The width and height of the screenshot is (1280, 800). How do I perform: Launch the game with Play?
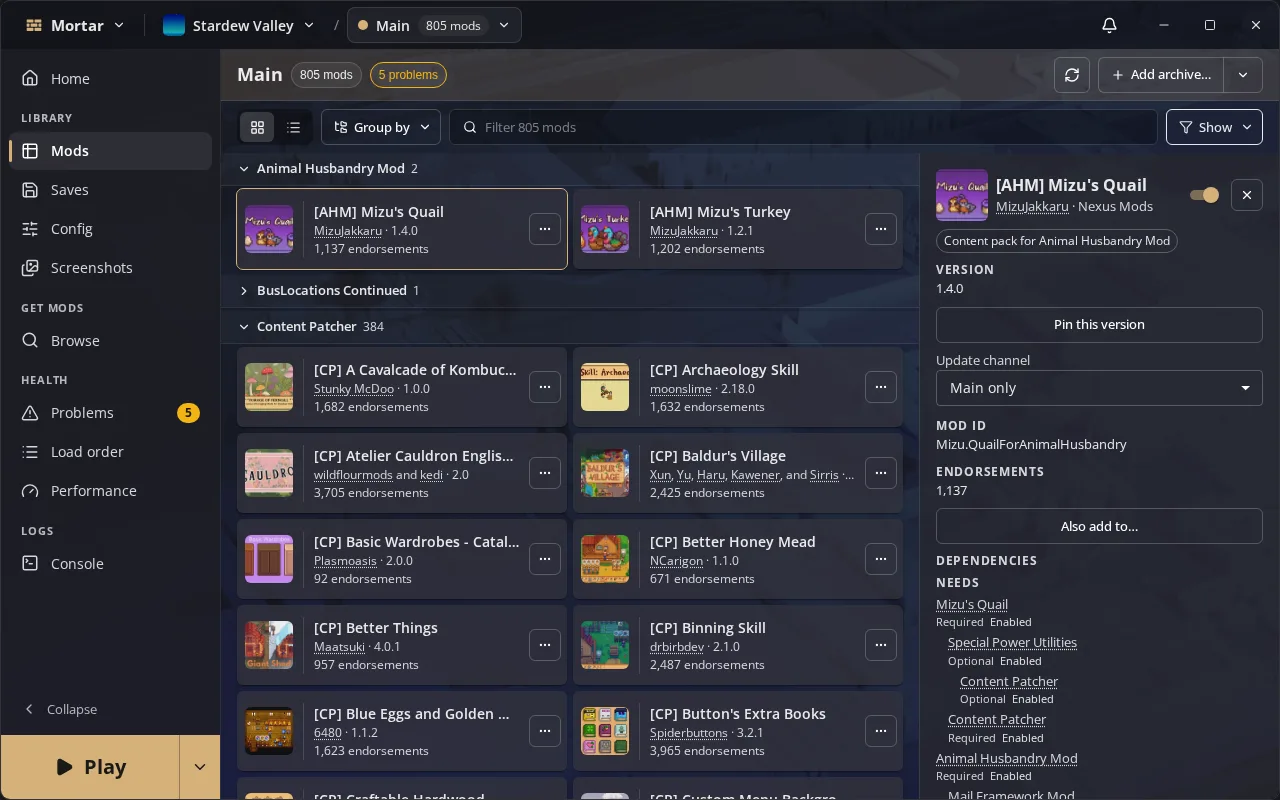point(90,767)
